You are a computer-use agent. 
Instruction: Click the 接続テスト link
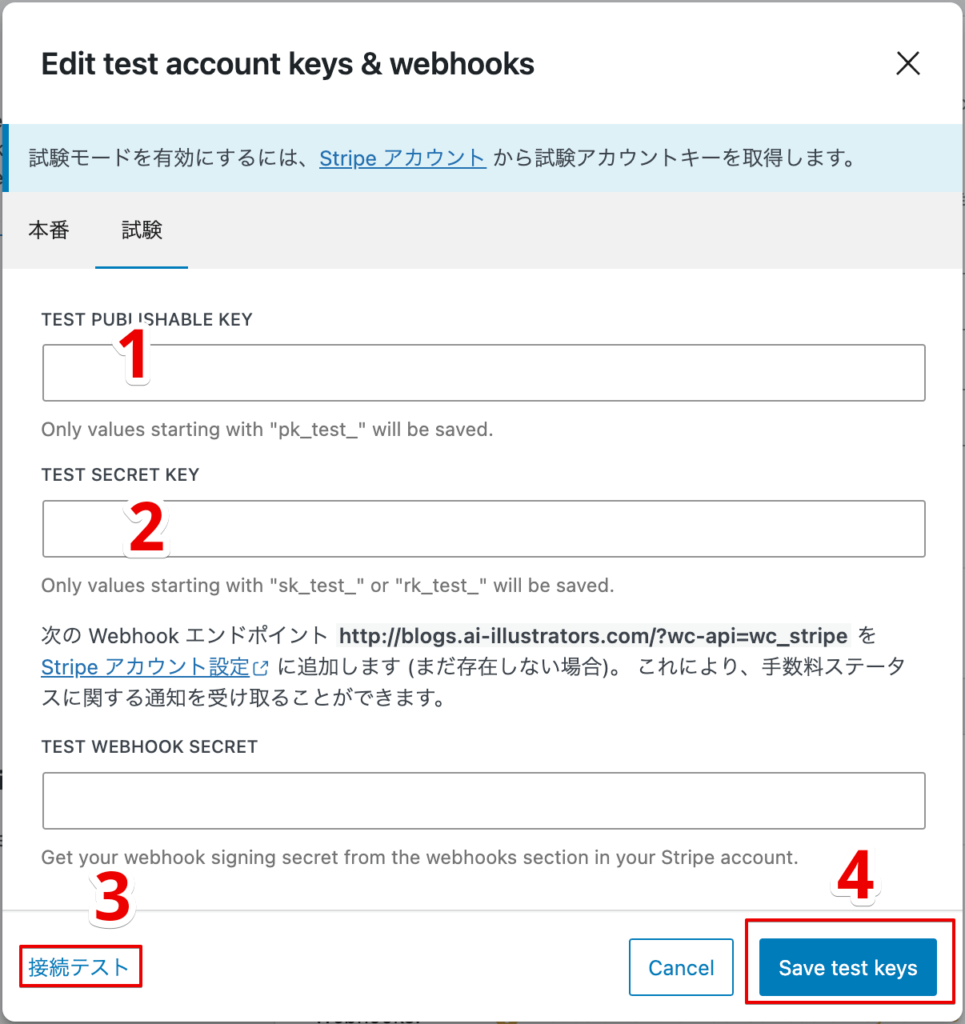tap(79, 967)
